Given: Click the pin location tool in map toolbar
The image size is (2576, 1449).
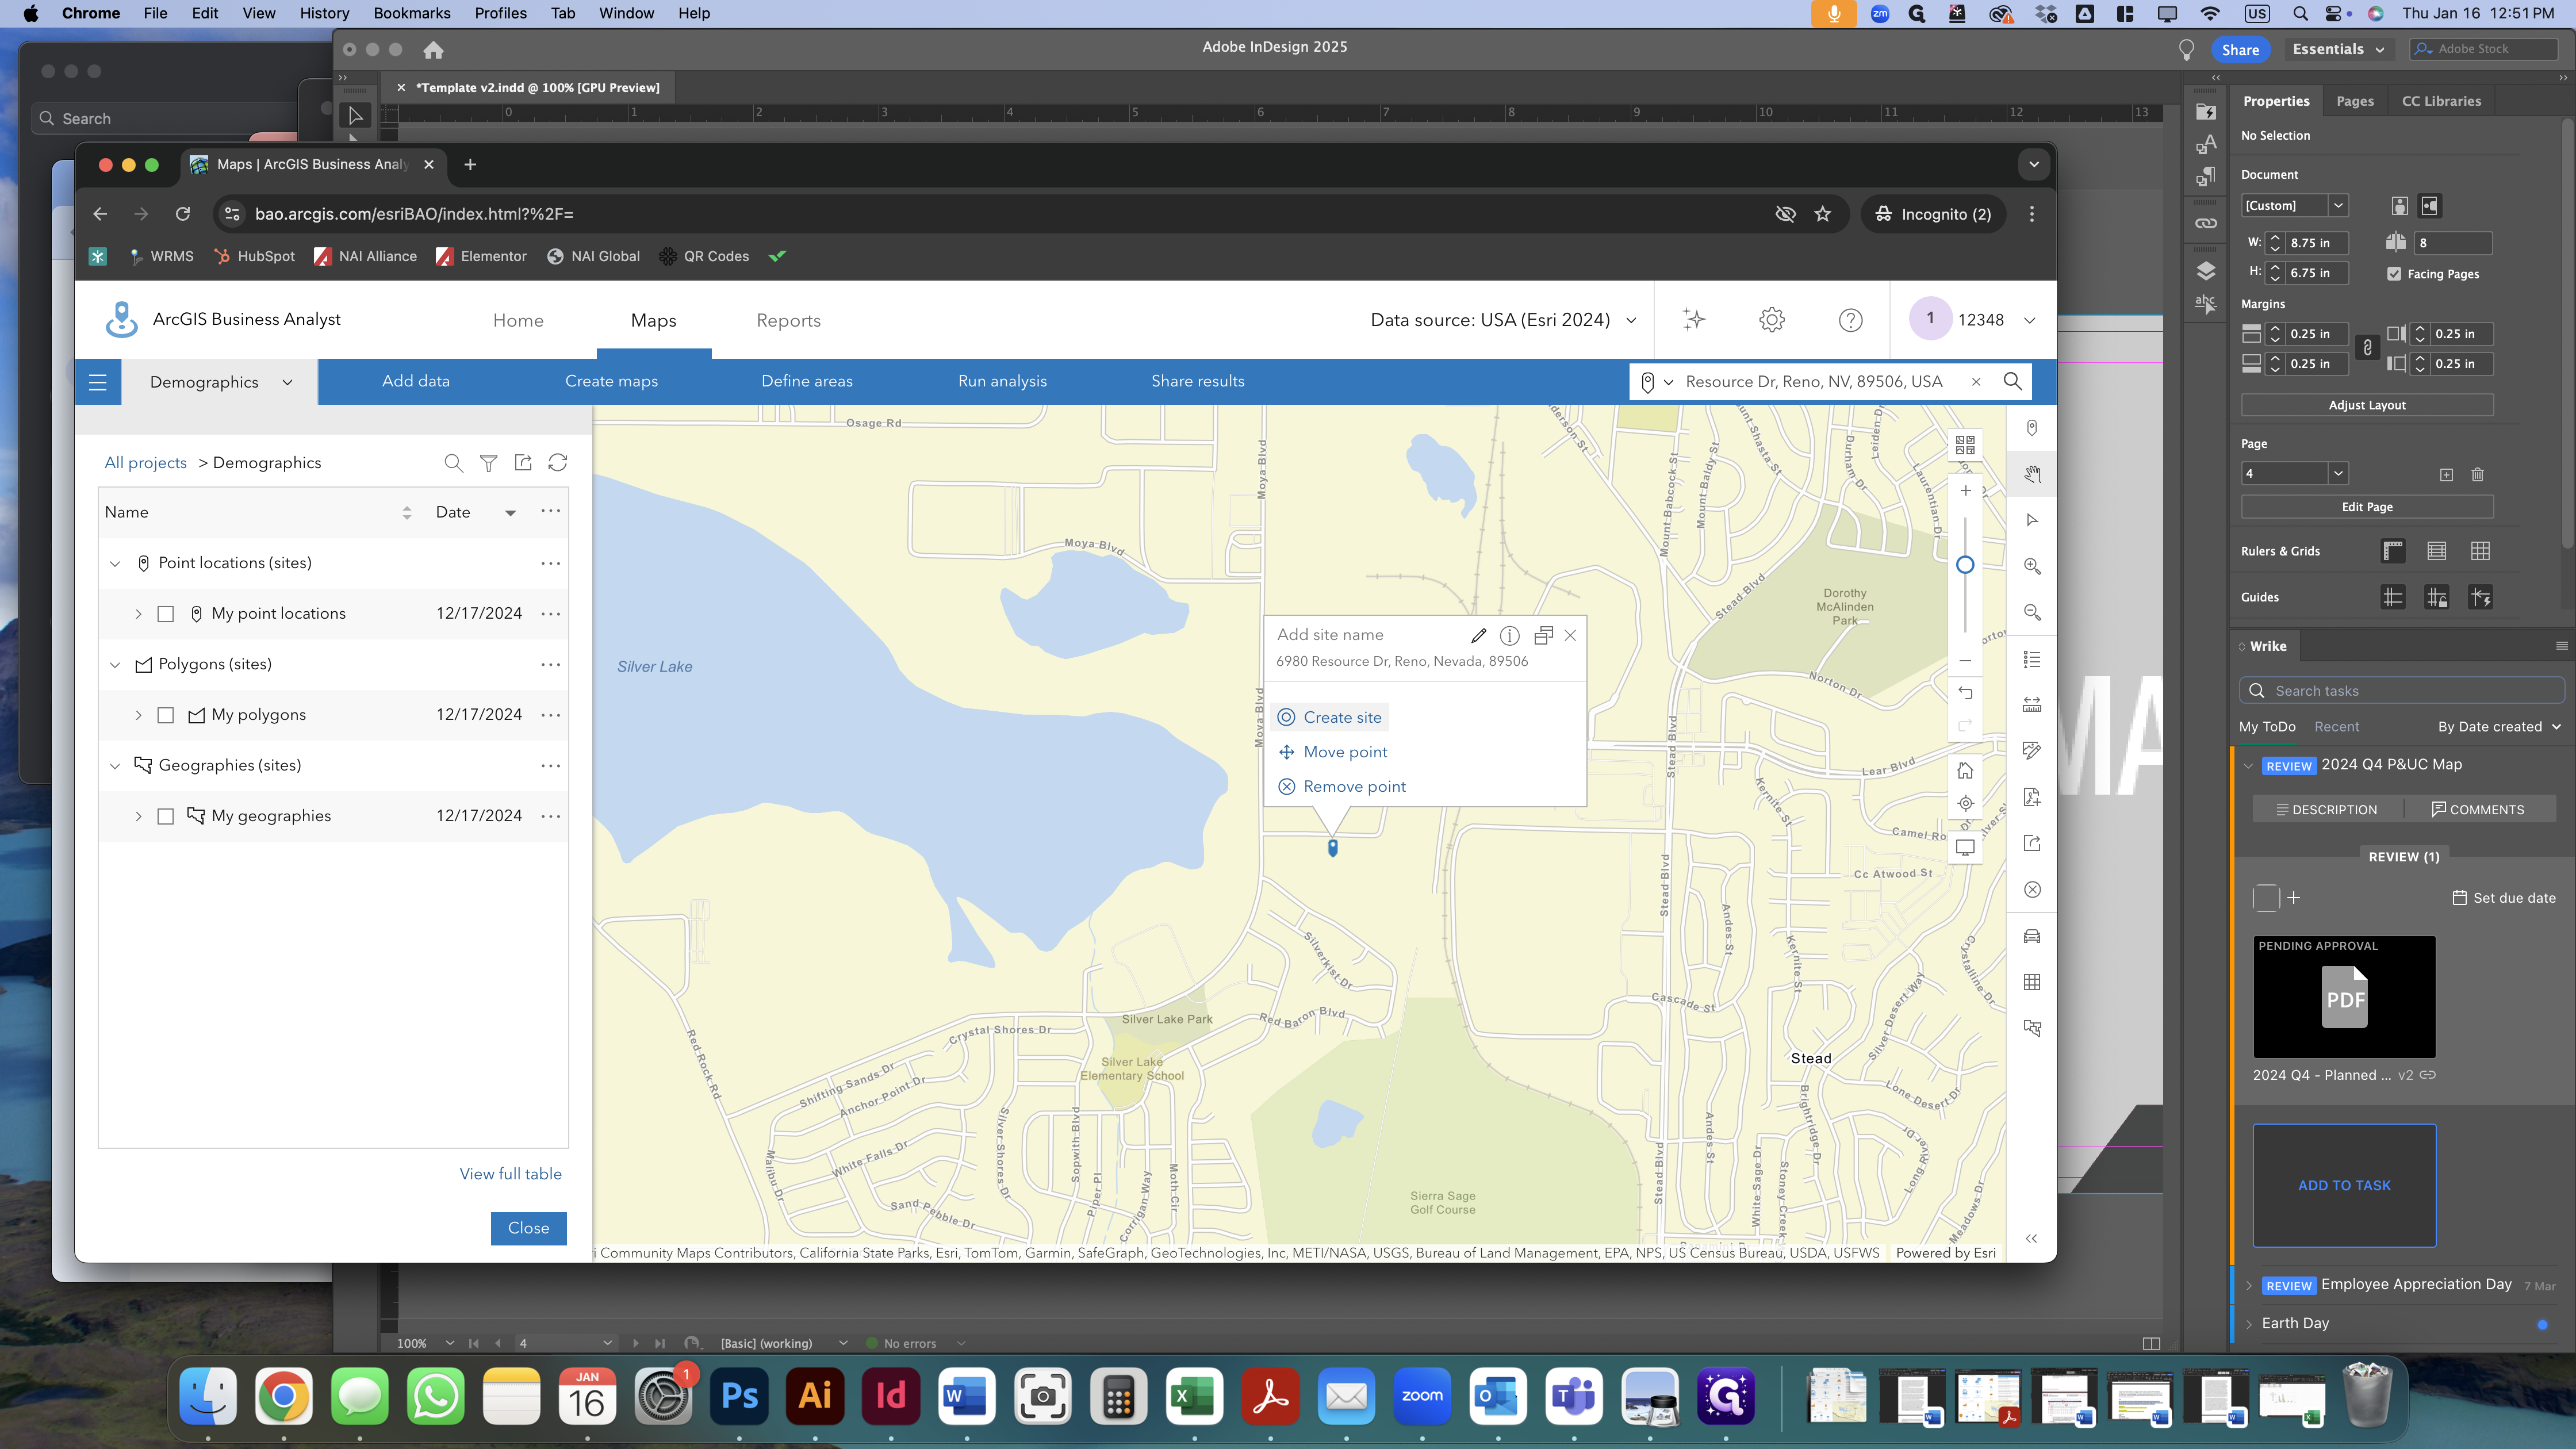Looking at the screenshot, I should tap(2032, 428).
